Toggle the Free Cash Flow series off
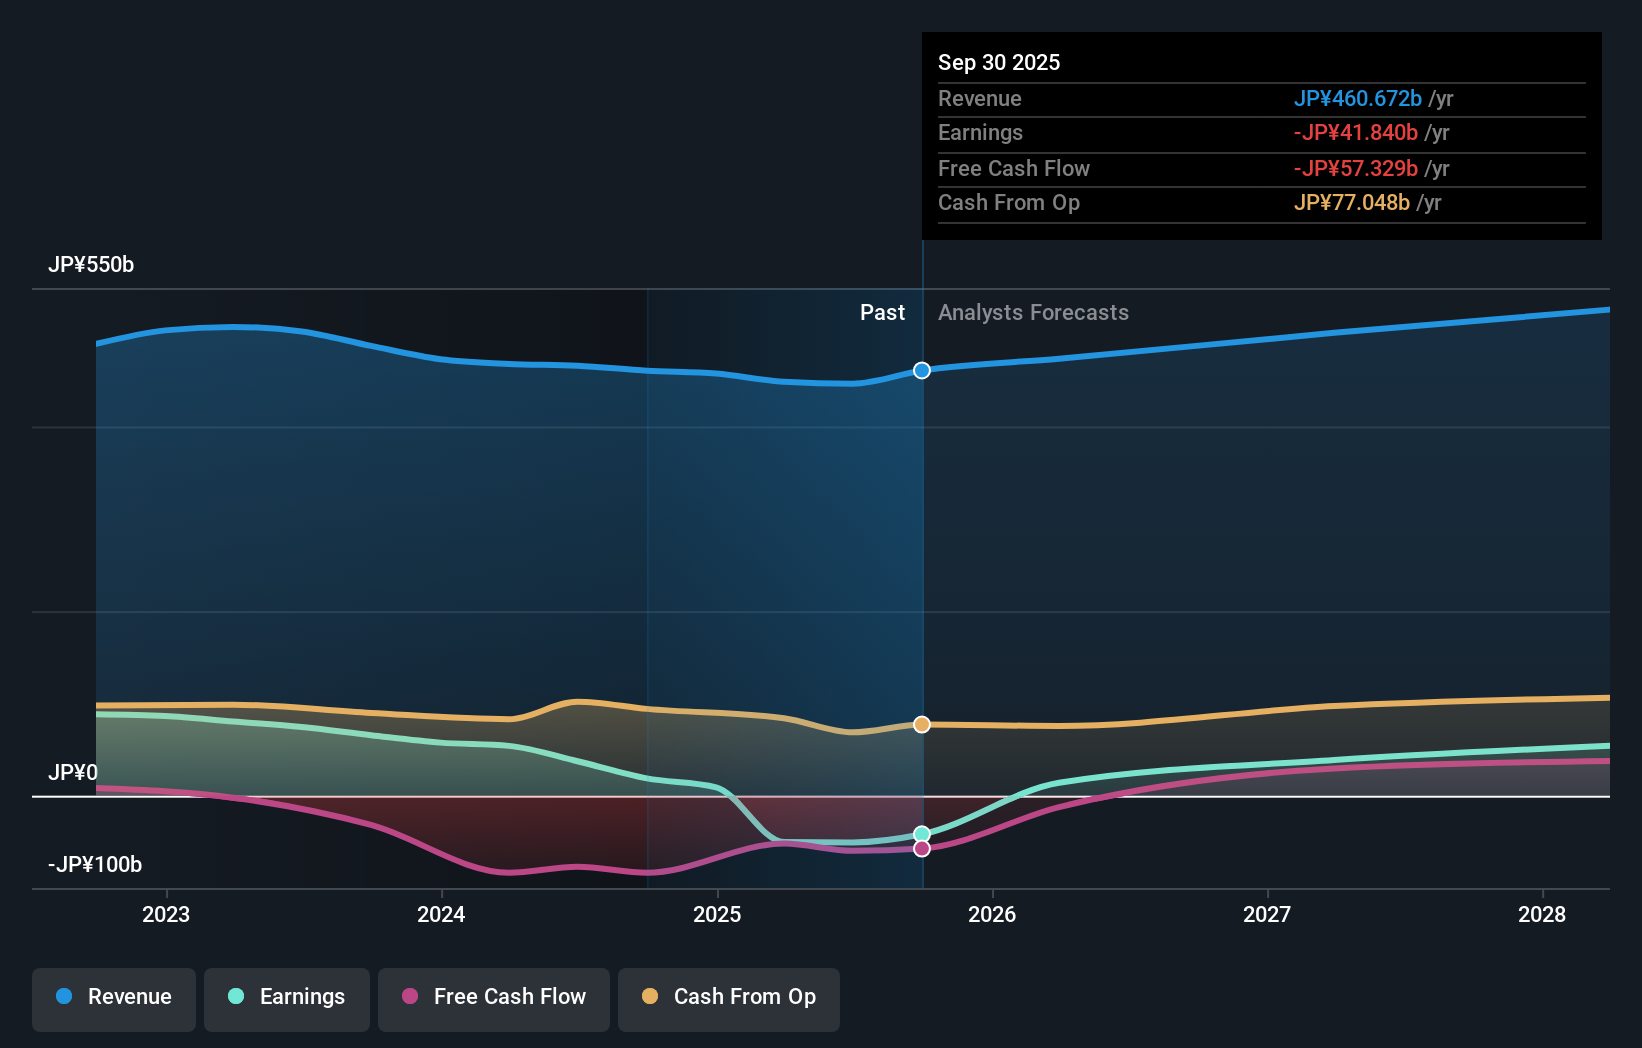This screenshot has height=1048, width=1642. pyautogui.click(x=494, y=997)
